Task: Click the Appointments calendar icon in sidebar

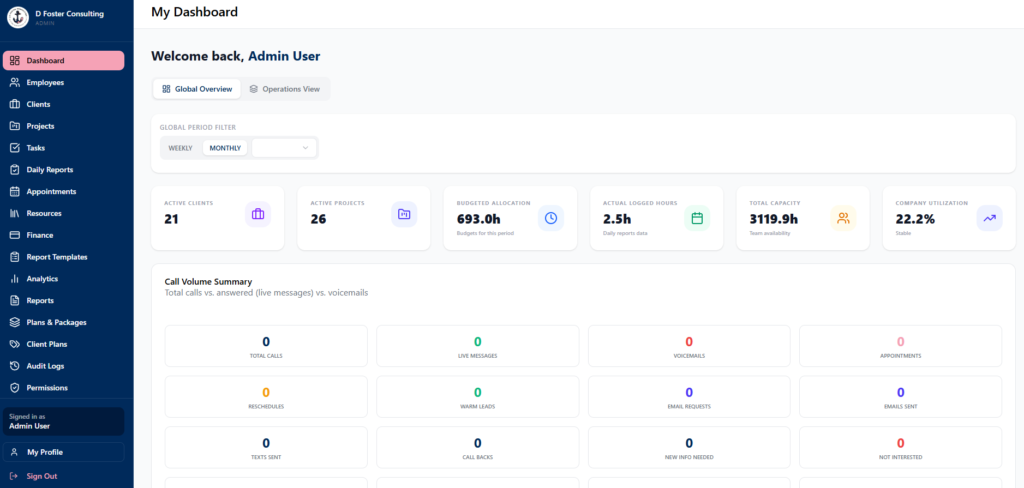Action: click(x=14, y=191)
